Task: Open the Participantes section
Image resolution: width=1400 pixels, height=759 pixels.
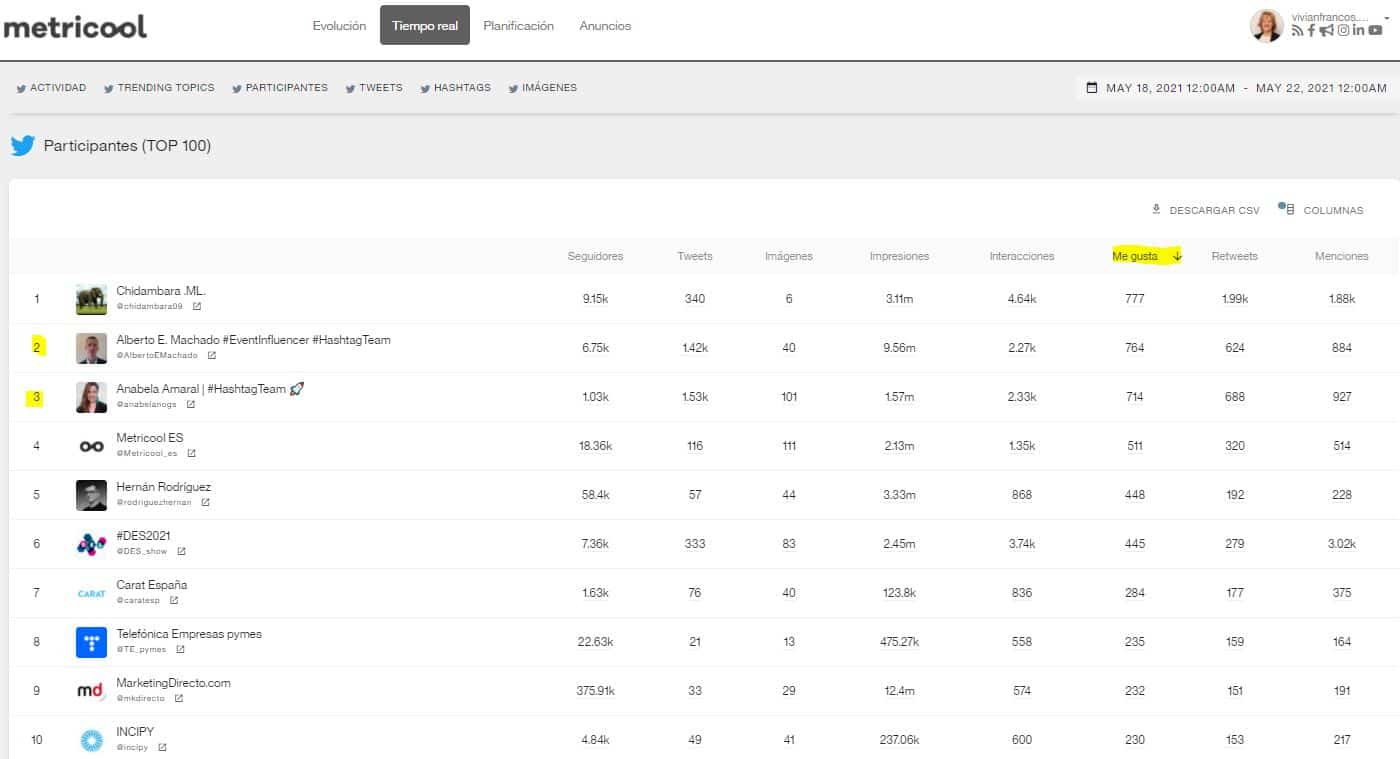Action: [280, 88]
